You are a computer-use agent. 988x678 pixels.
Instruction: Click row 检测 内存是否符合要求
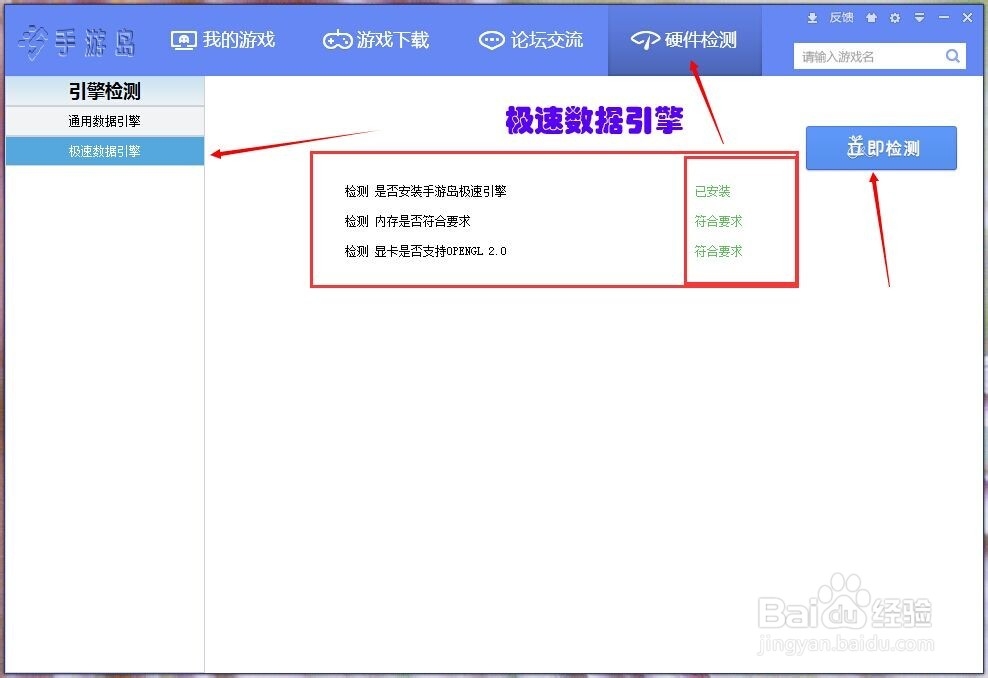(x=408, y=221)
